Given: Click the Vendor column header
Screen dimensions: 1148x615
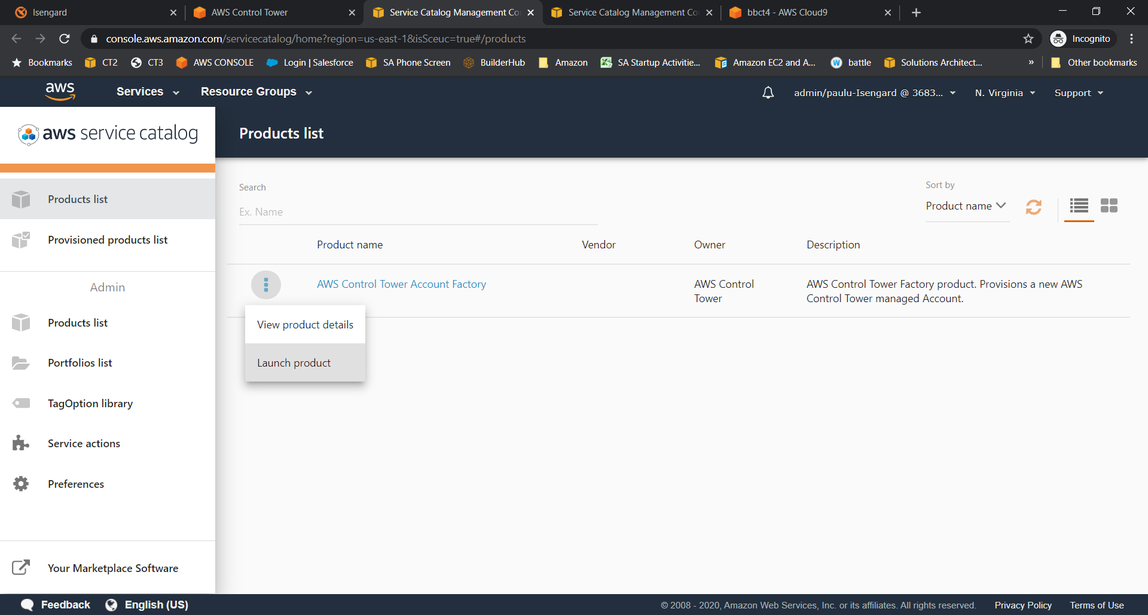Looking at the screenshot, I should pyautogui.click(x=599, y=245).
